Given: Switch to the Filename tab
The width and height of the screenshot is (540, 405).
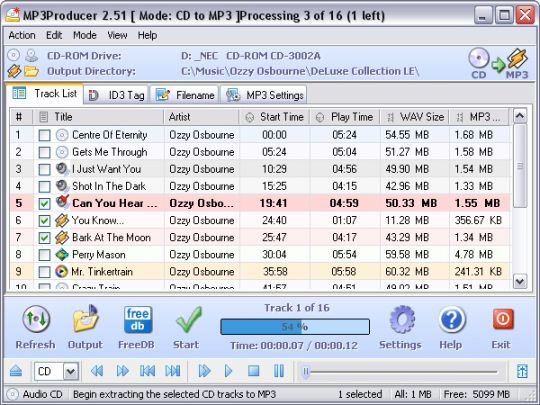Looking at the screenshot, I should pyautogui.click(x=185, y=95).
